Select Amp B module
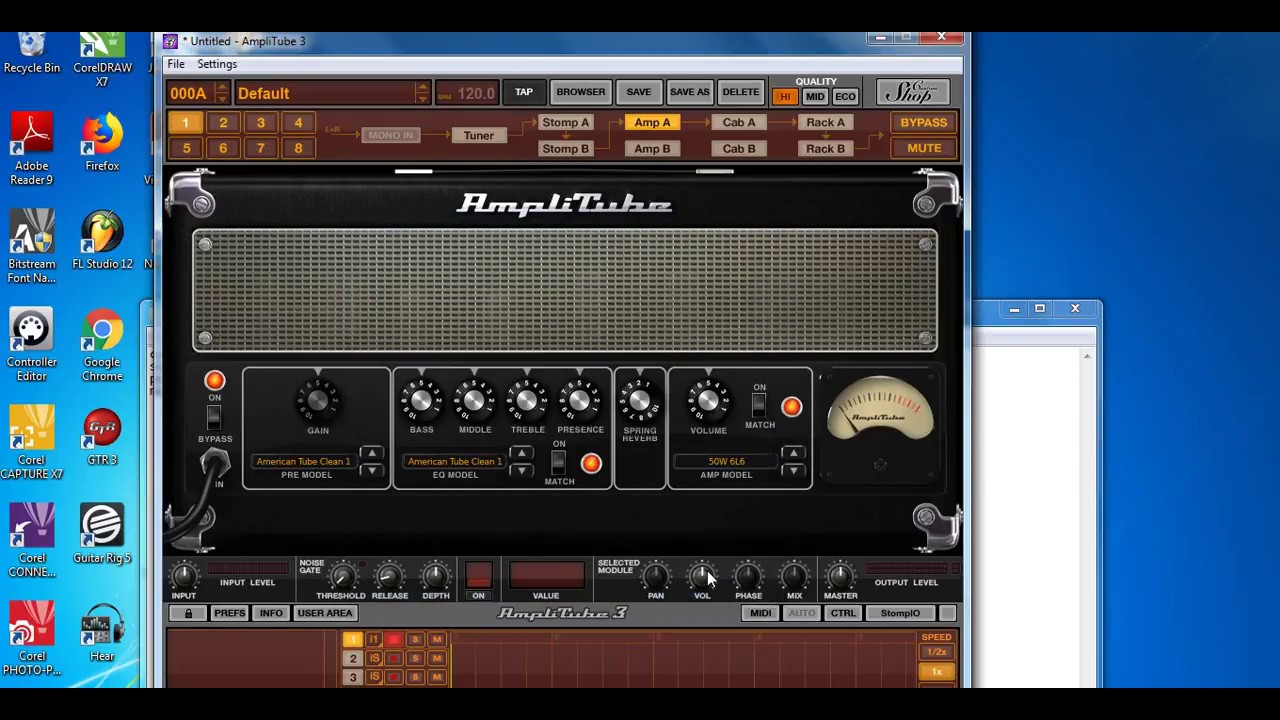This screenshot has width=1280, height=720. [x=652, y=148]
